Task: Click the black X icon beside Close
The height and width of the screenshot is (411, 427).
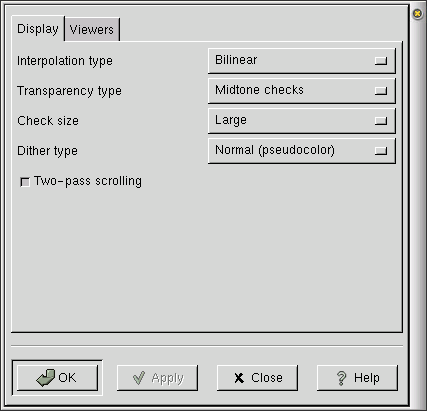Action: (239, 378)
